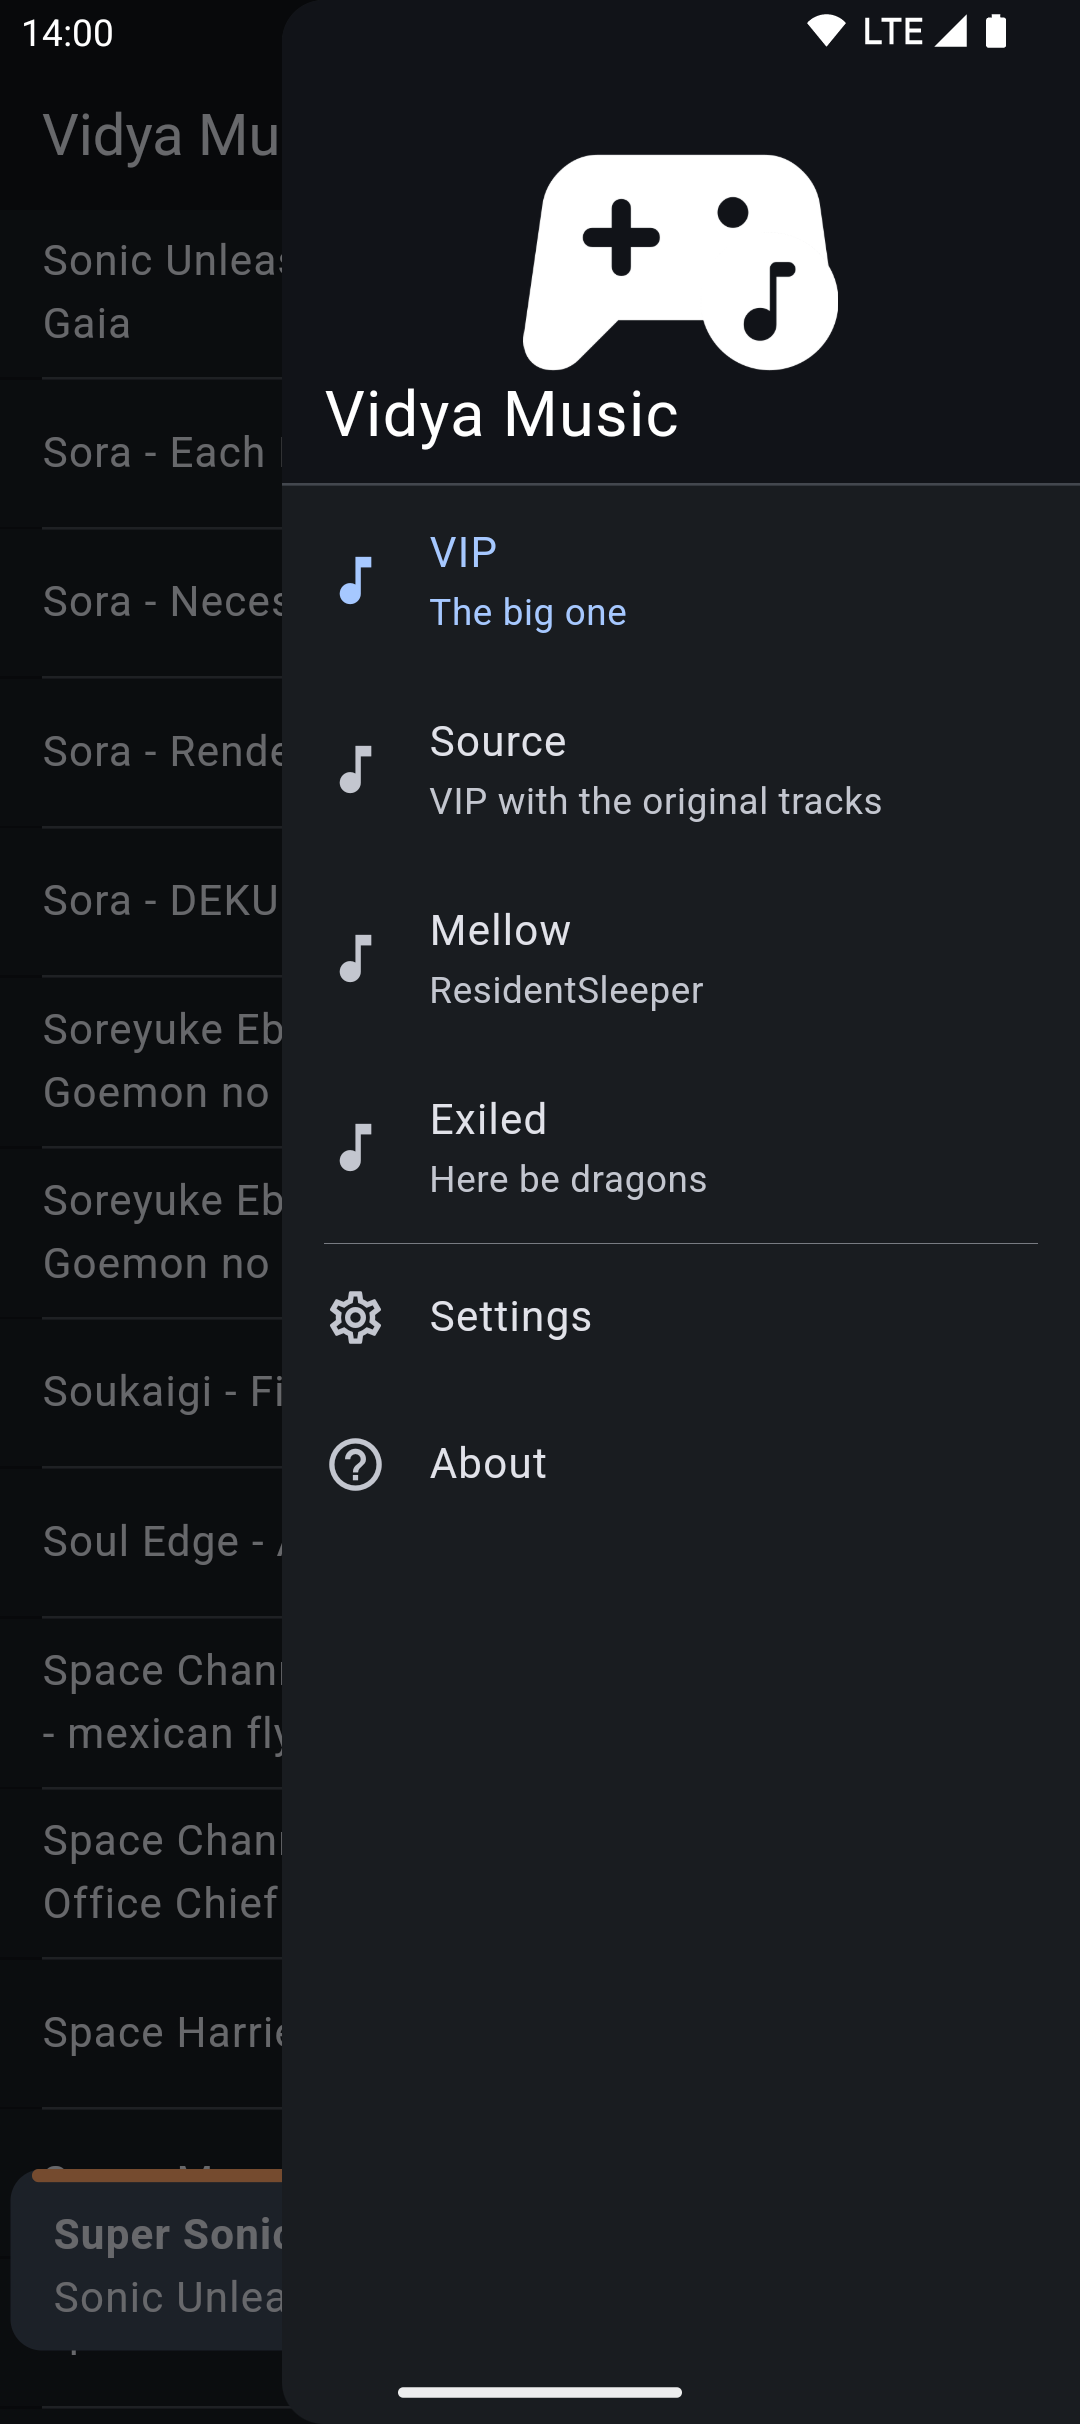This screenshot has width=1080, height=2424.
Task: Click the About question mark icon
Action: pyautogui.click(x=356, y=1464)
